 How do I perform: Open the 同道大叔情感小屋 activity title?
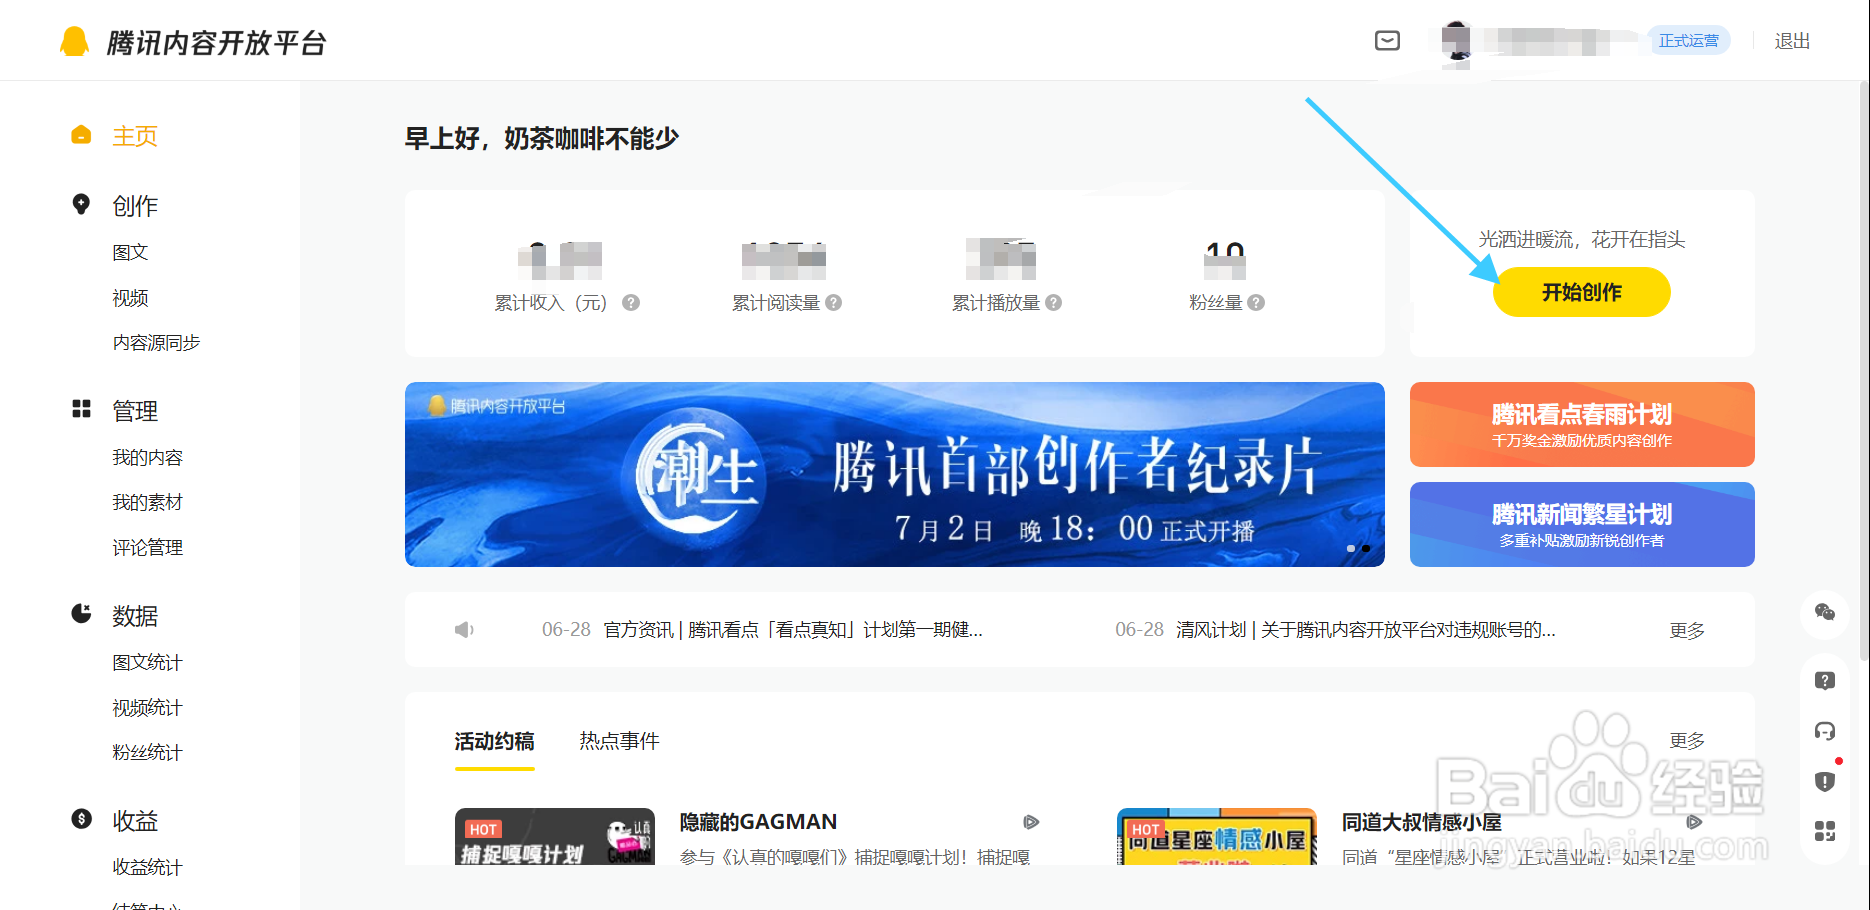(x=1421, y=822)
